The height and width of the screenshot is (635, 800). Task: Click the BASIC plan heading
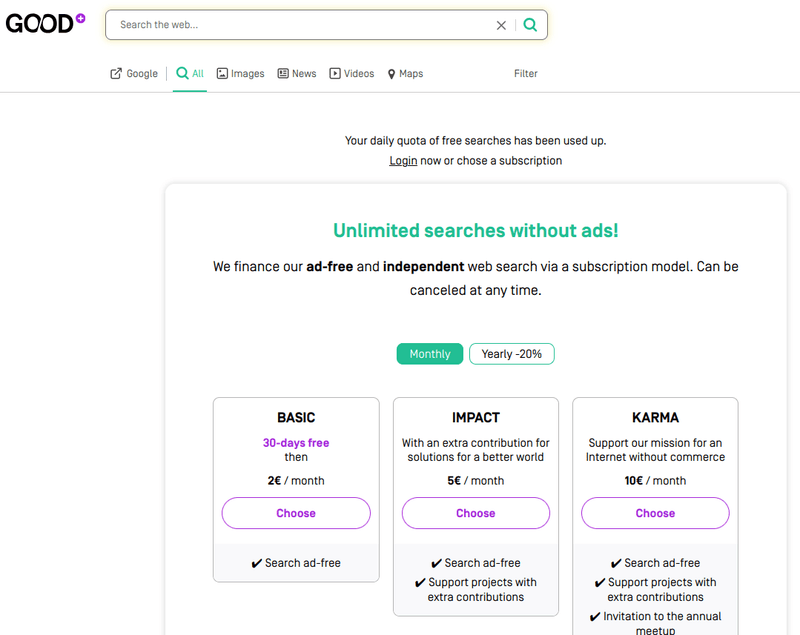tap(296, 417)
